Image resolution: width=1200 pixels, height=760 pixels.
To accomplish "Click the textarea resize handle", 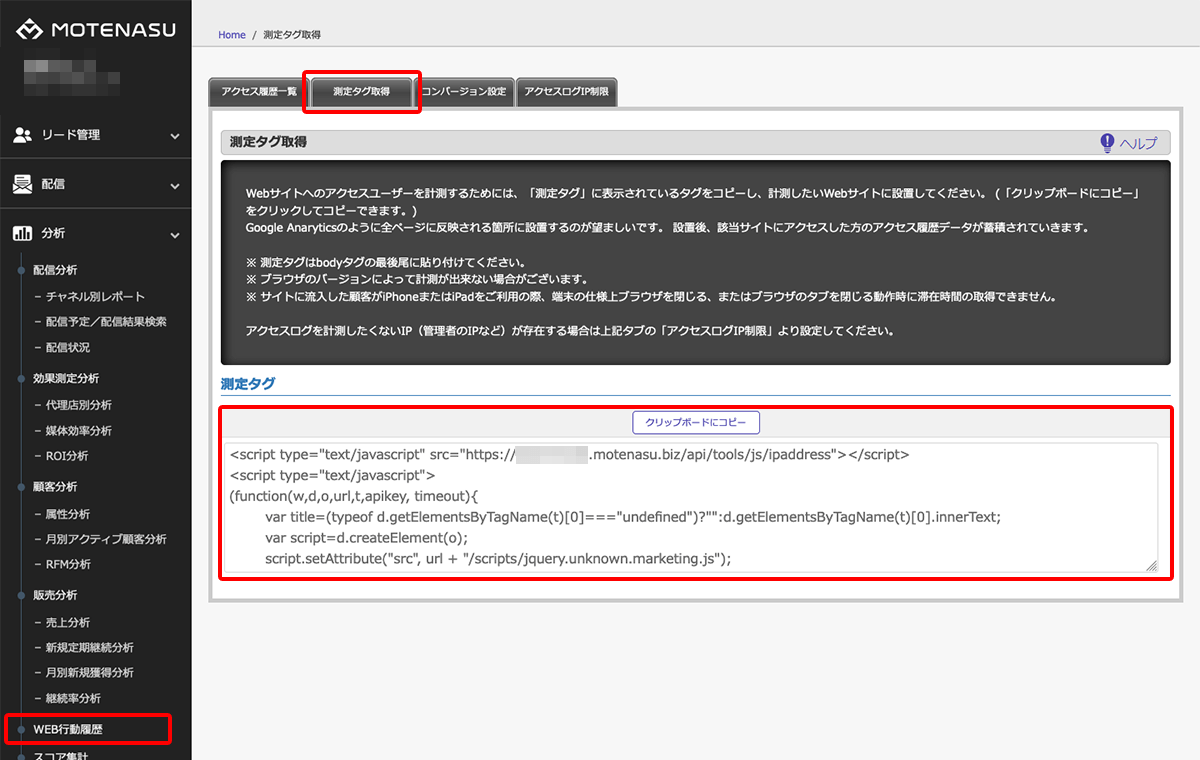I will [x=1151, y=566].
